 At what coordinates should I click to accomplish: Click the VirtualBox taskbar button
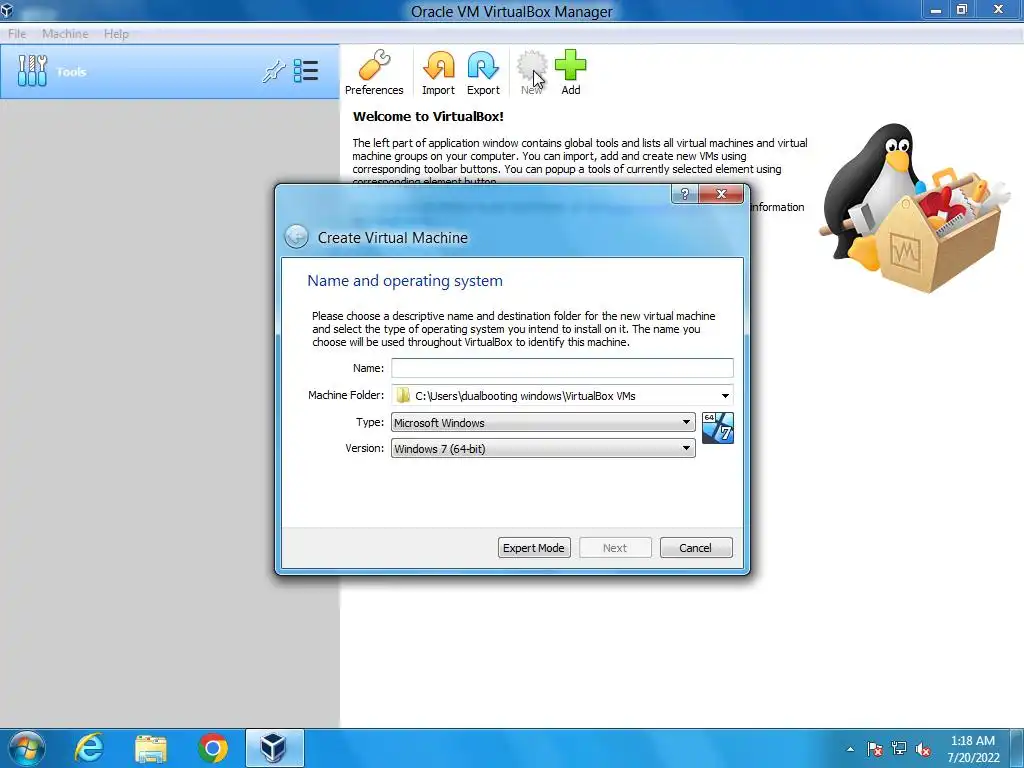click(274, 748)
